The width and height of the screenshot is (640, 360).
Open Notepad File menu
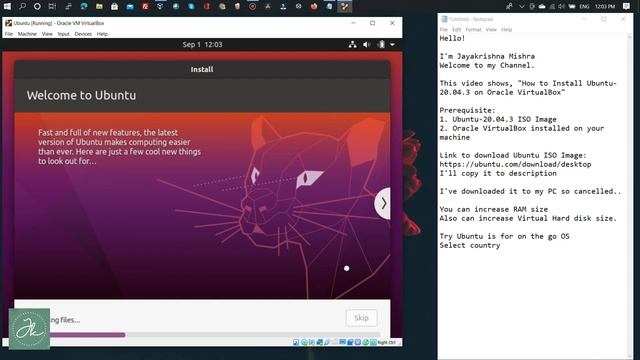[444, 29]
